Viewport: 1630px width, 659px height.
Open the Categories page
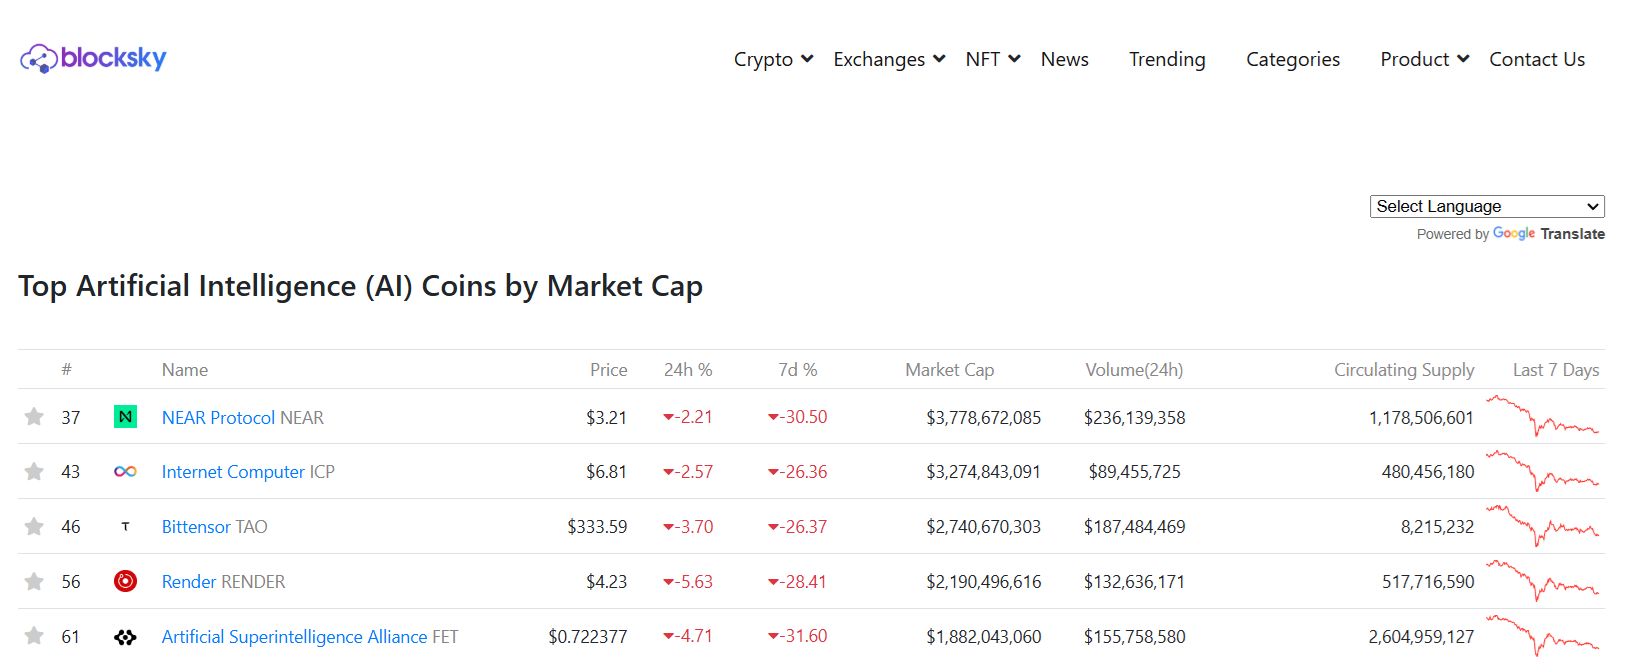1293,59
